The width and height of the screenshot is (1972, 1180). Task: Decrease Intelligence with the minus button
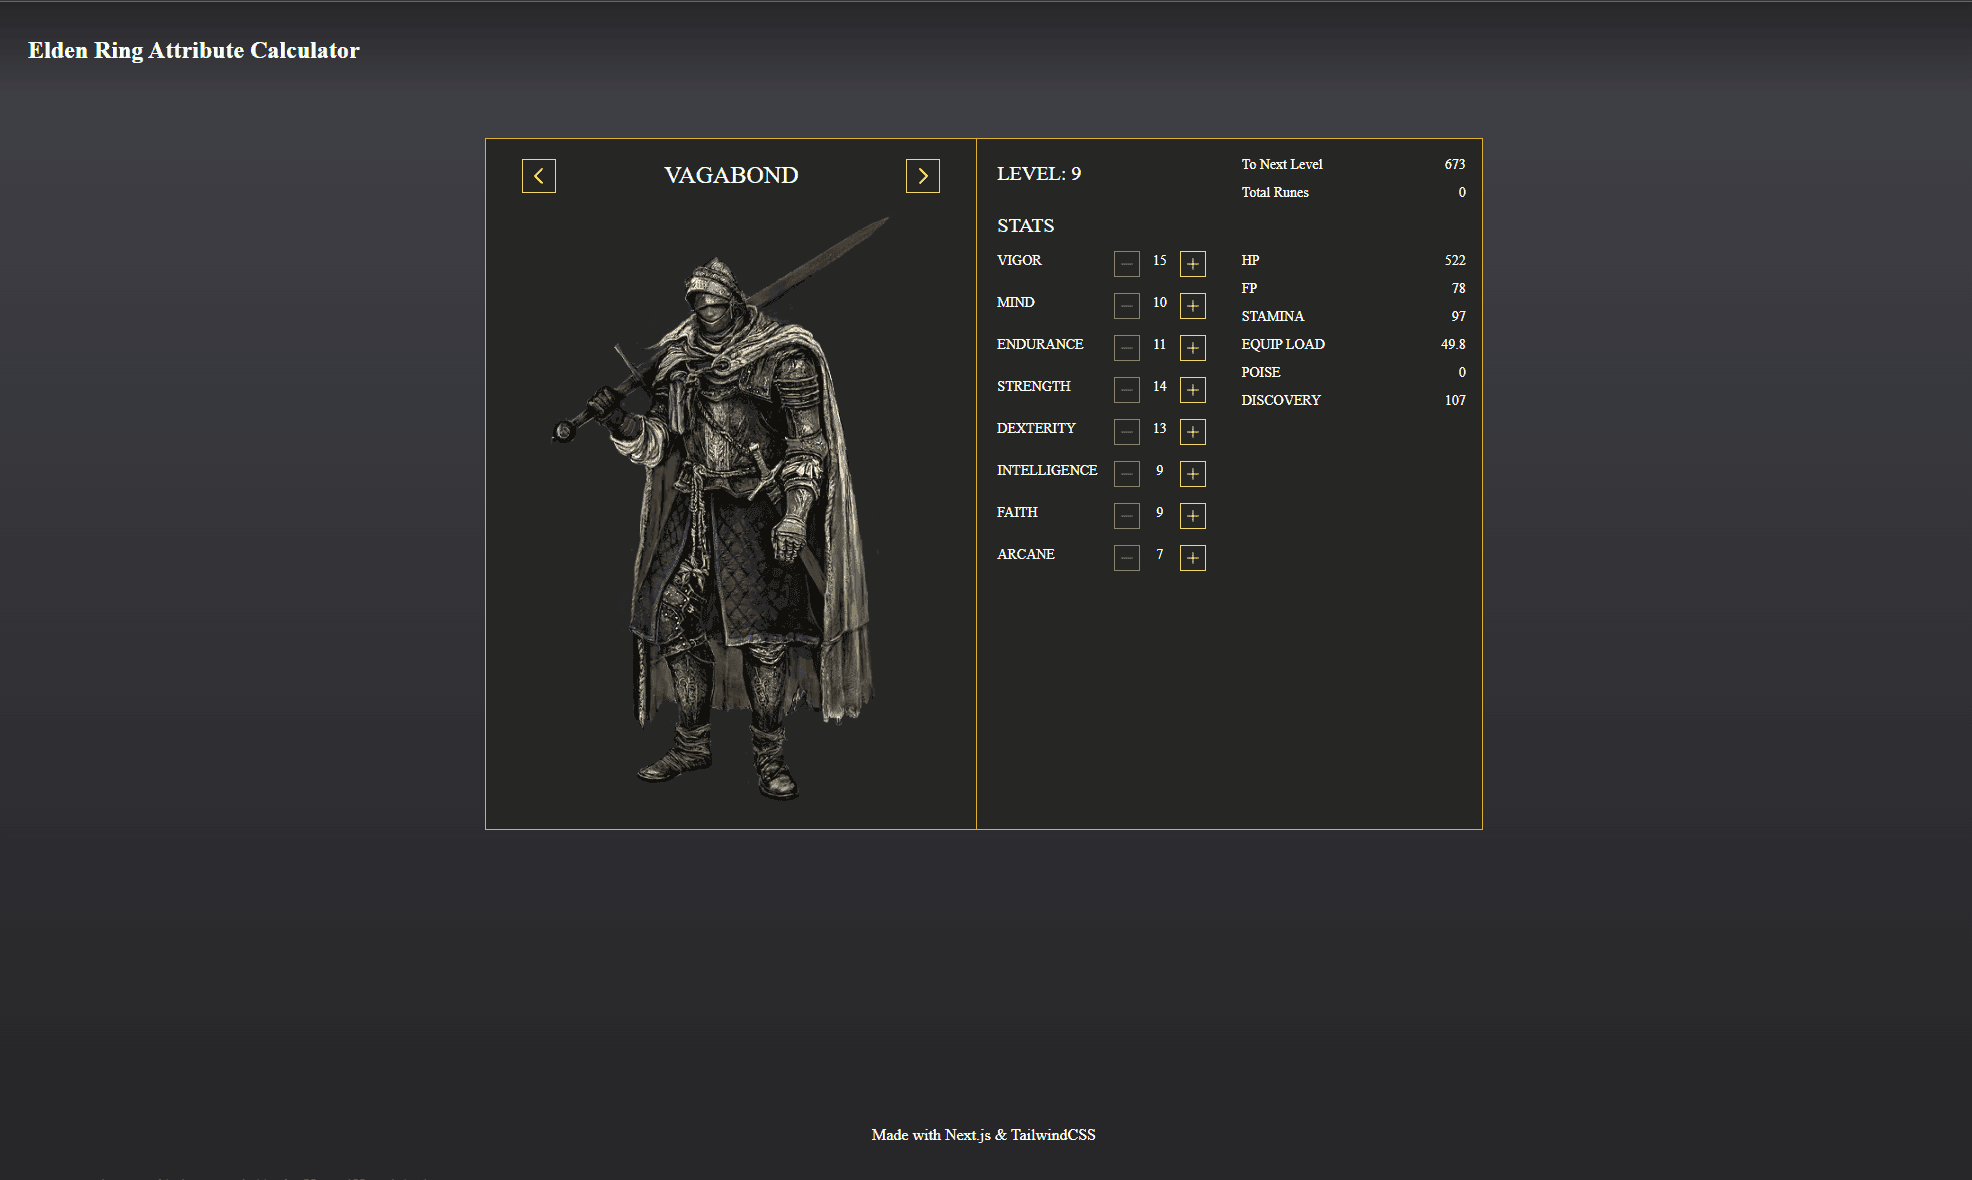pyautogui.click(x=1126, y=474)
